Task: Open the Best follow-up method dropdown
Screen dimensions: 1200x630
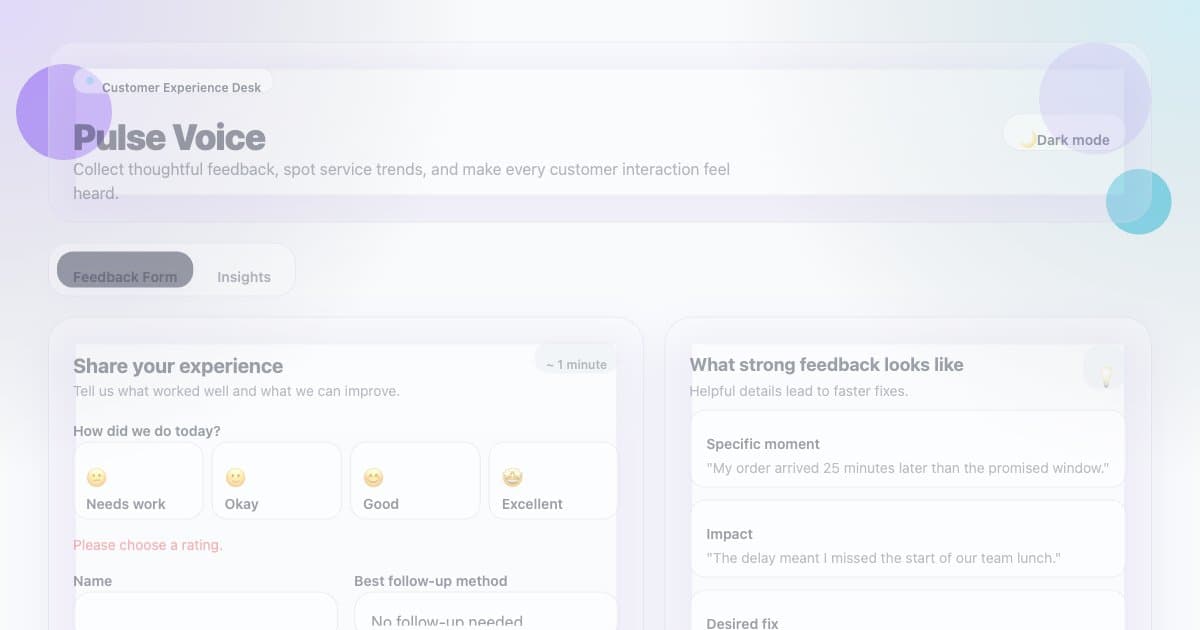Action: (486, 611)
